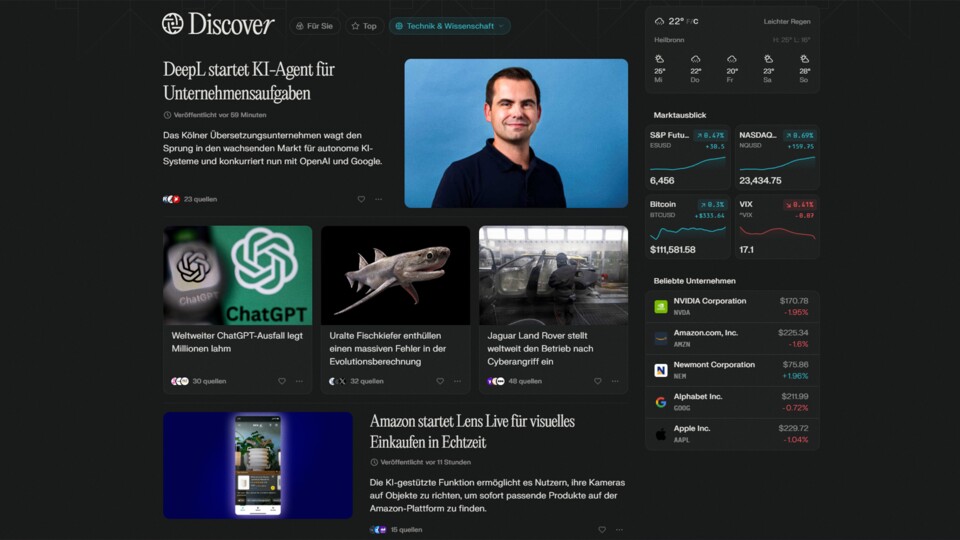Screen dimensions: 960x540
Task: View 30 quellen of the ChatGPT article
Action: coord(199,381)
